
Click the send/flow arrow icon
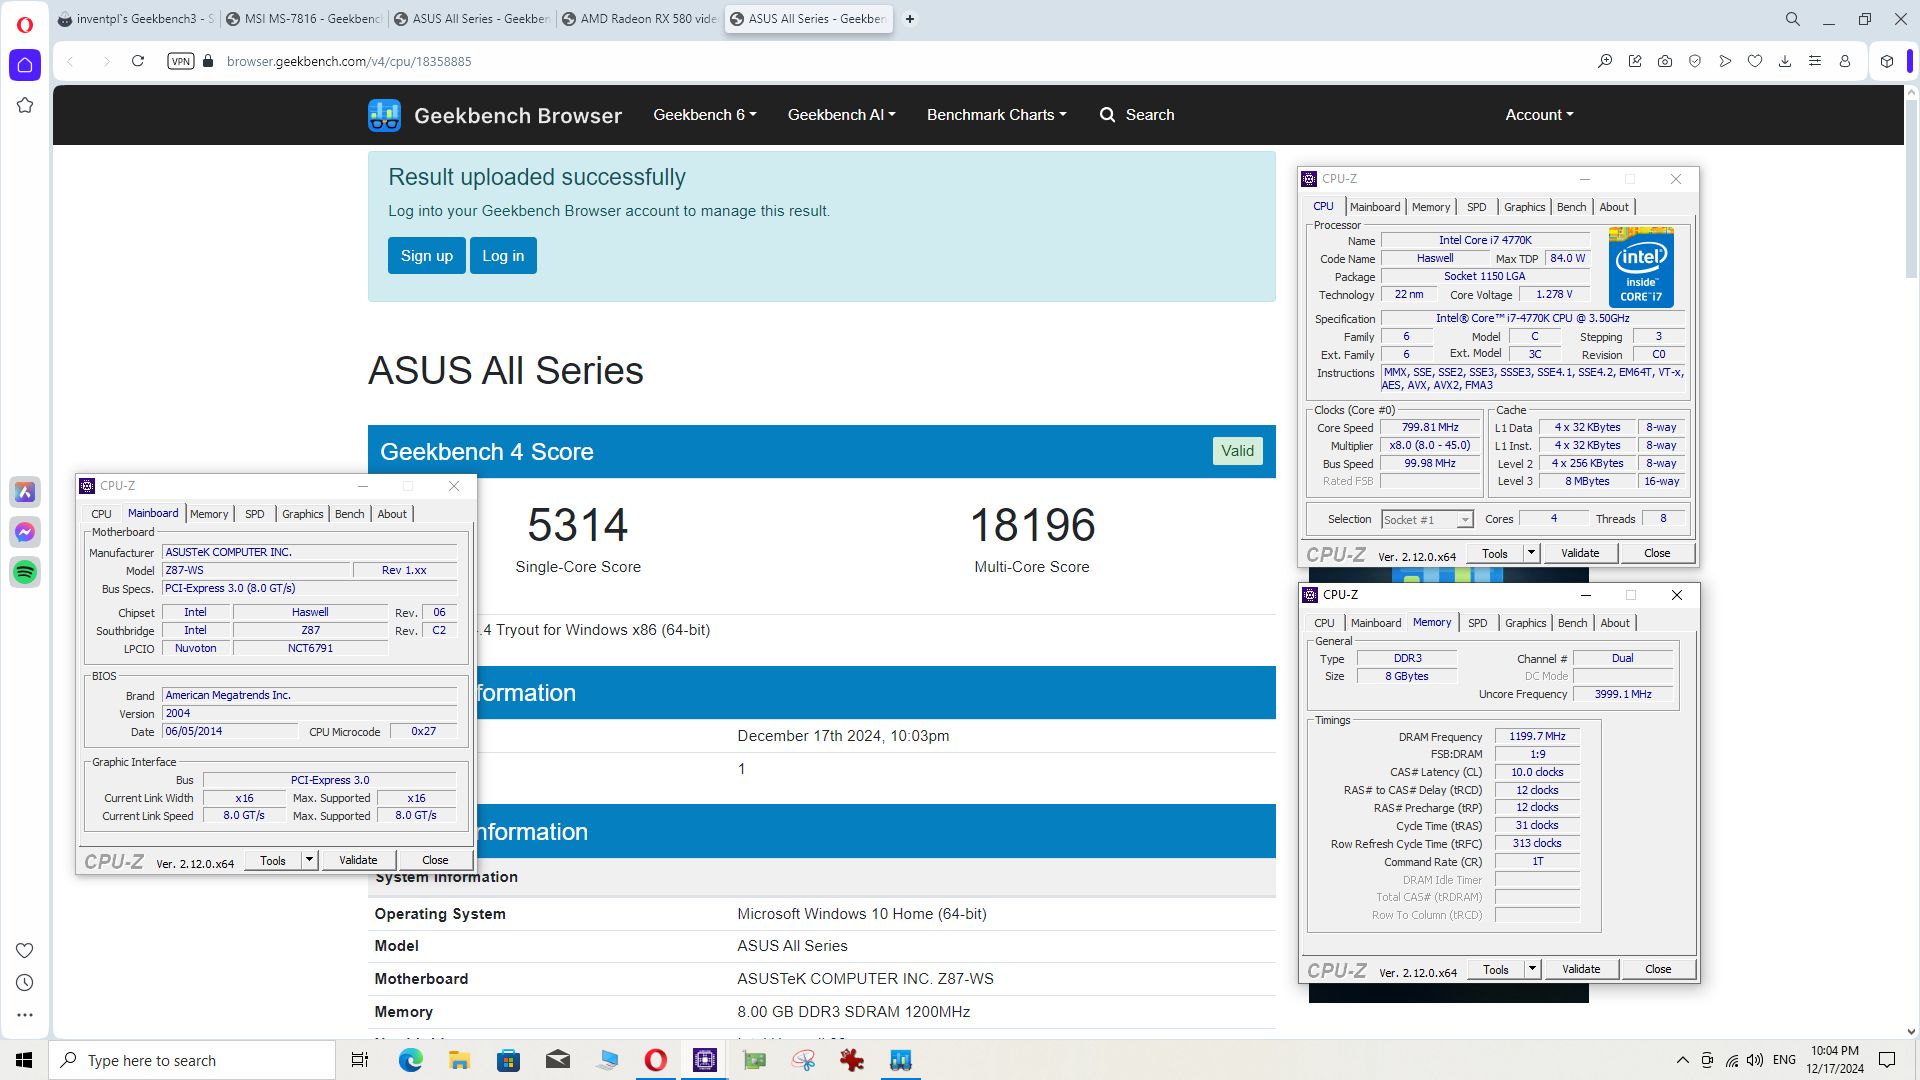click(x=1725, y=61)
